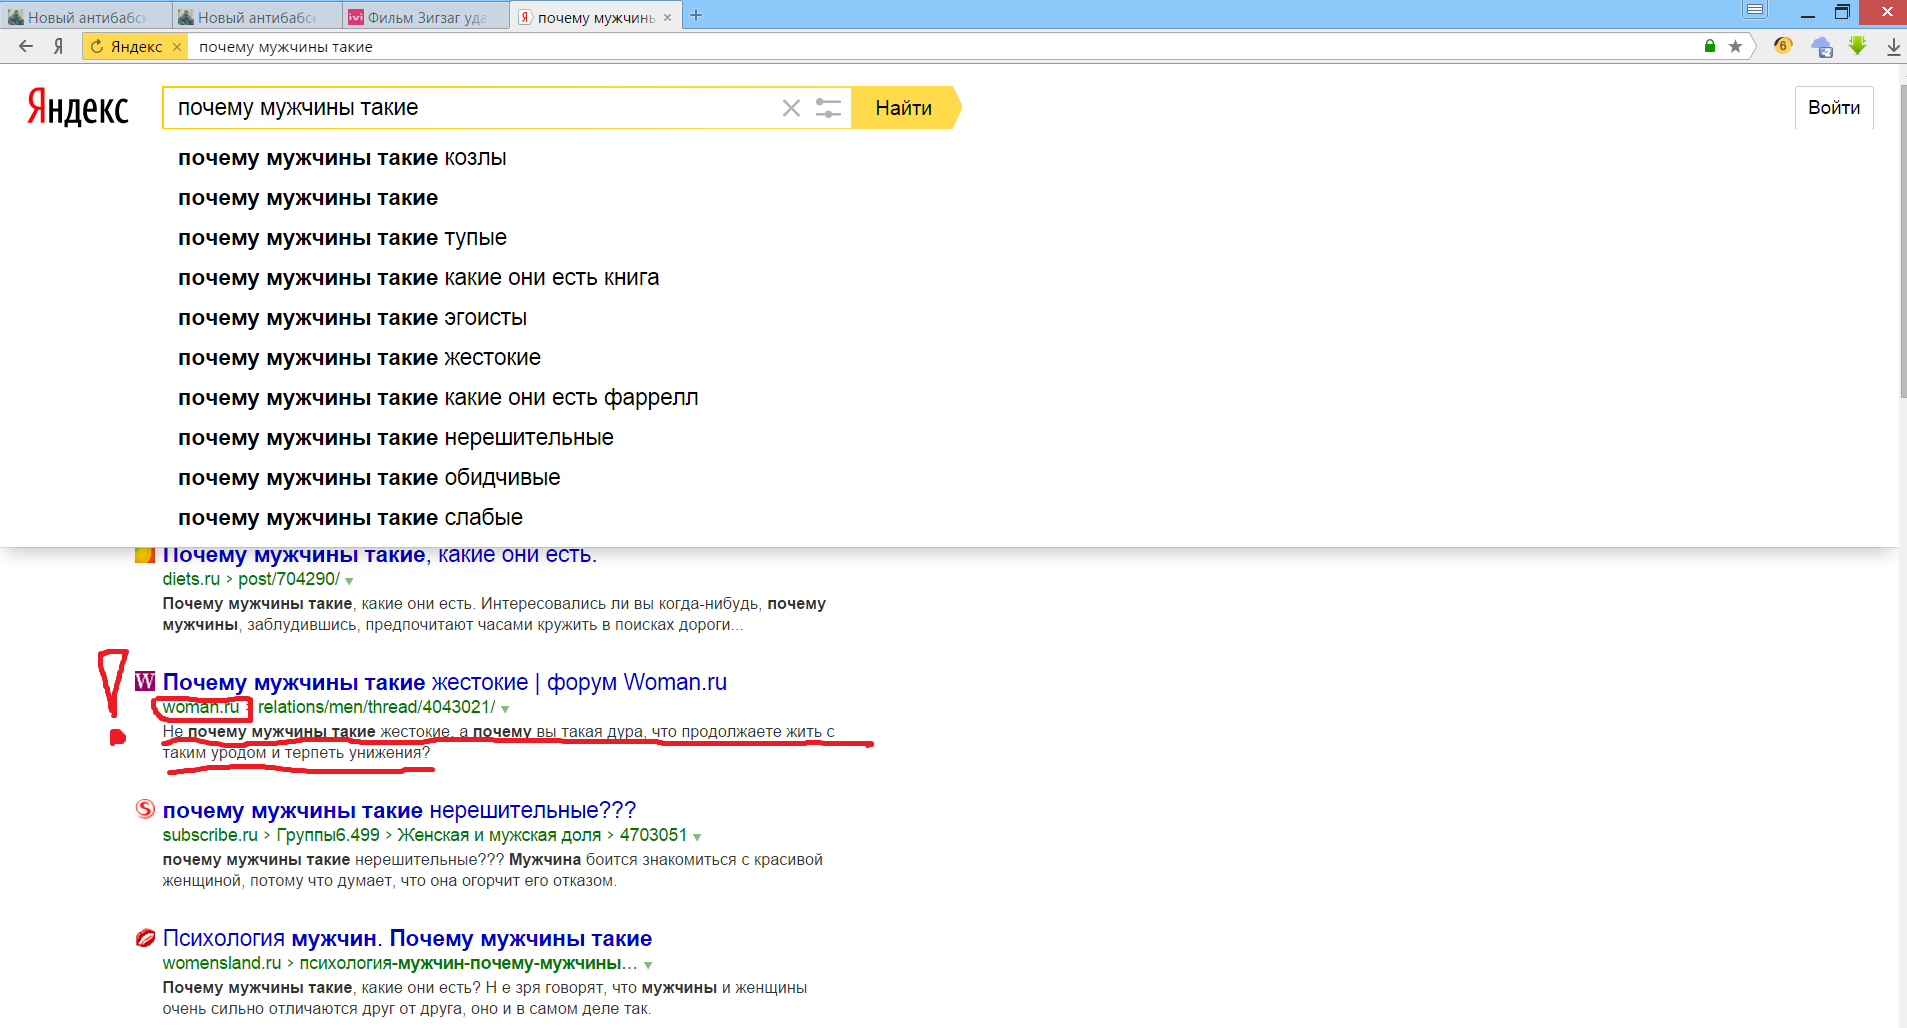
Task: Click the reload icon in the Яндекс chip
Action: pos(97,46)
